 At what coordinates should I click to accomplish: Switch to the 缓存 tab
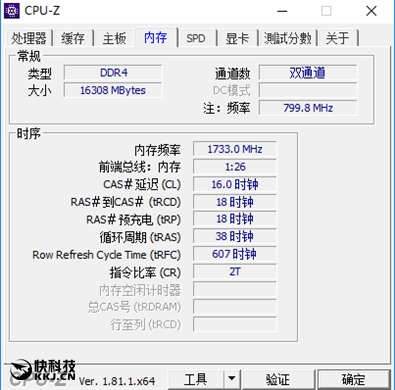pyautogui.click(x=73, y=38)
